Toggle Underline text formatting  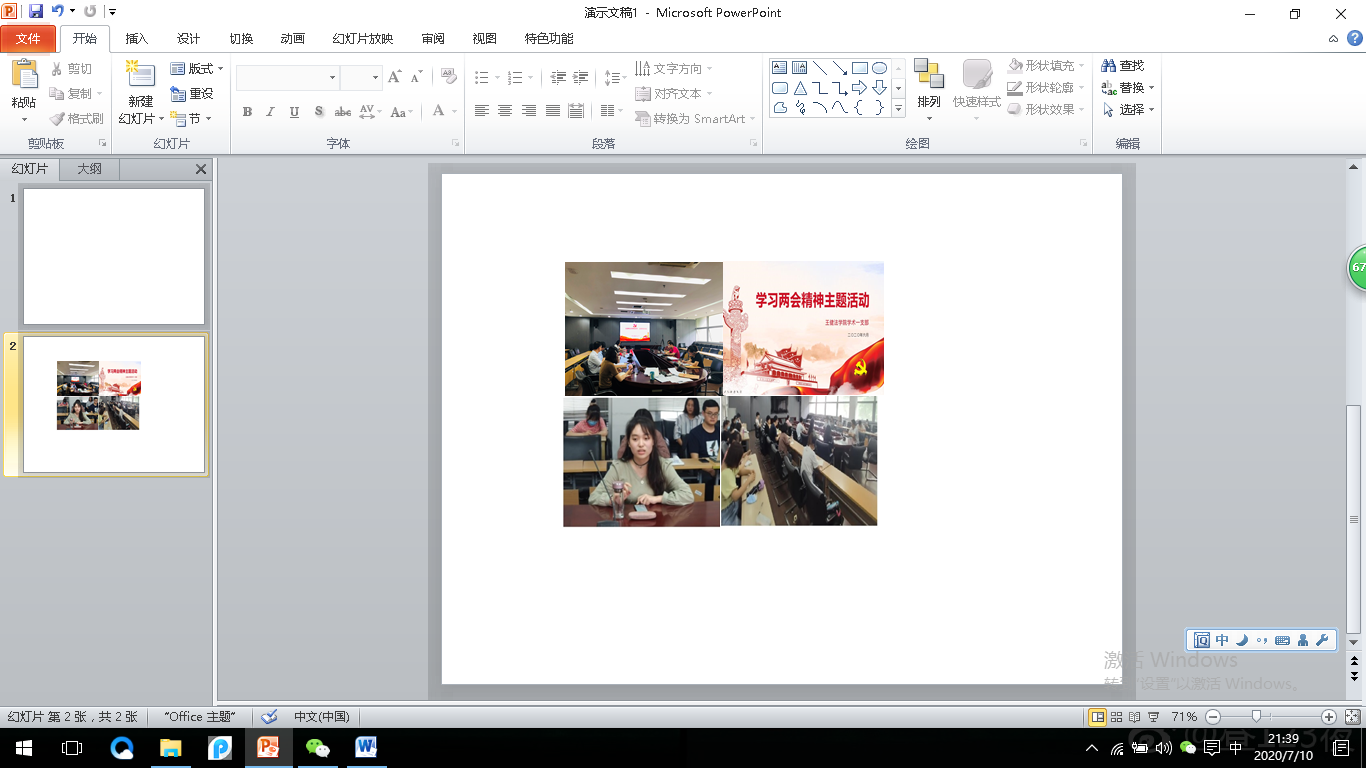coord(294,112)
